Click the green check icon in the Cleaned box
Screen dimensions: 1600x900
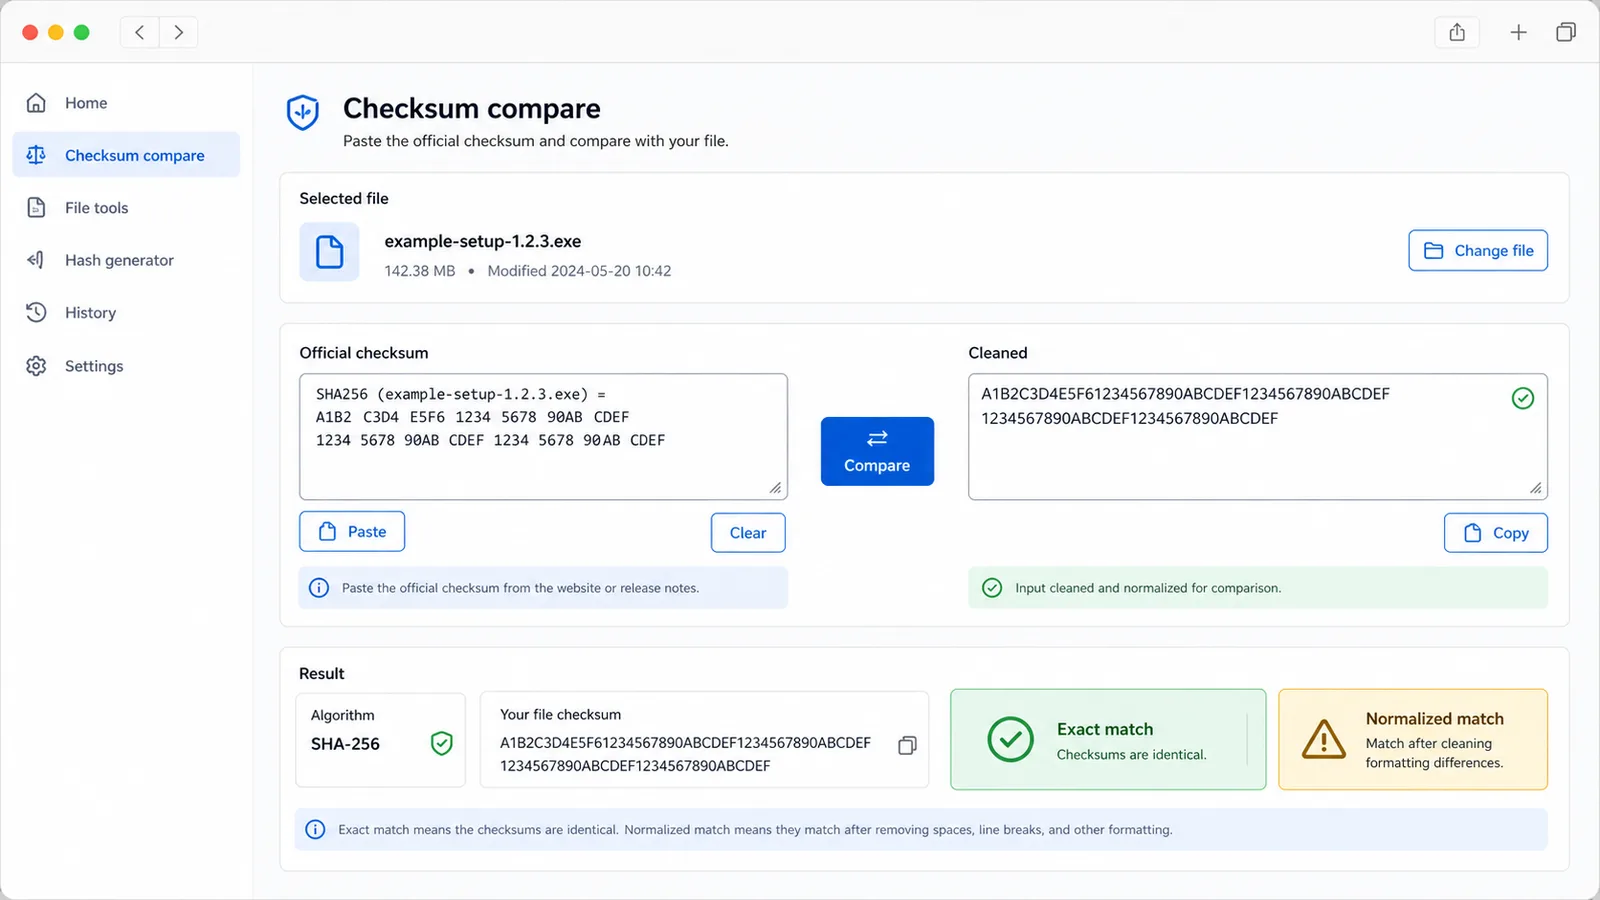[x=1523, y=398]
